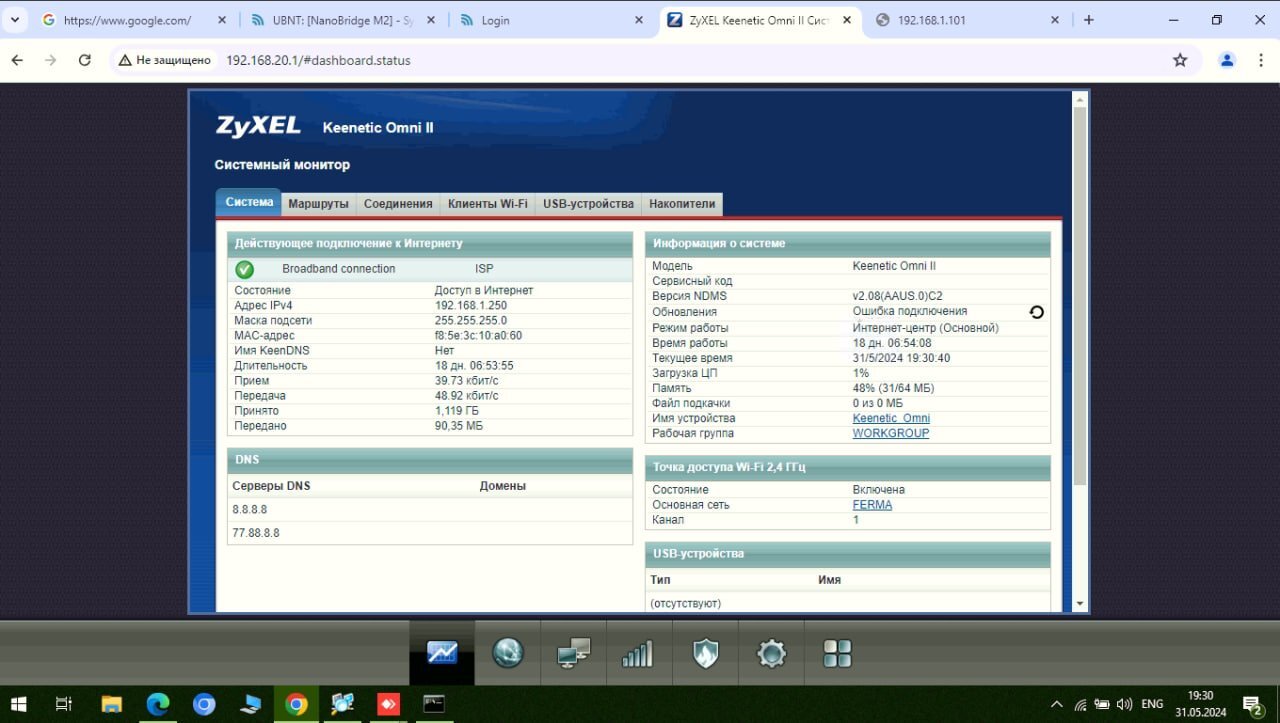Bookmark this page with star icon

click(x=1180, y=60)
